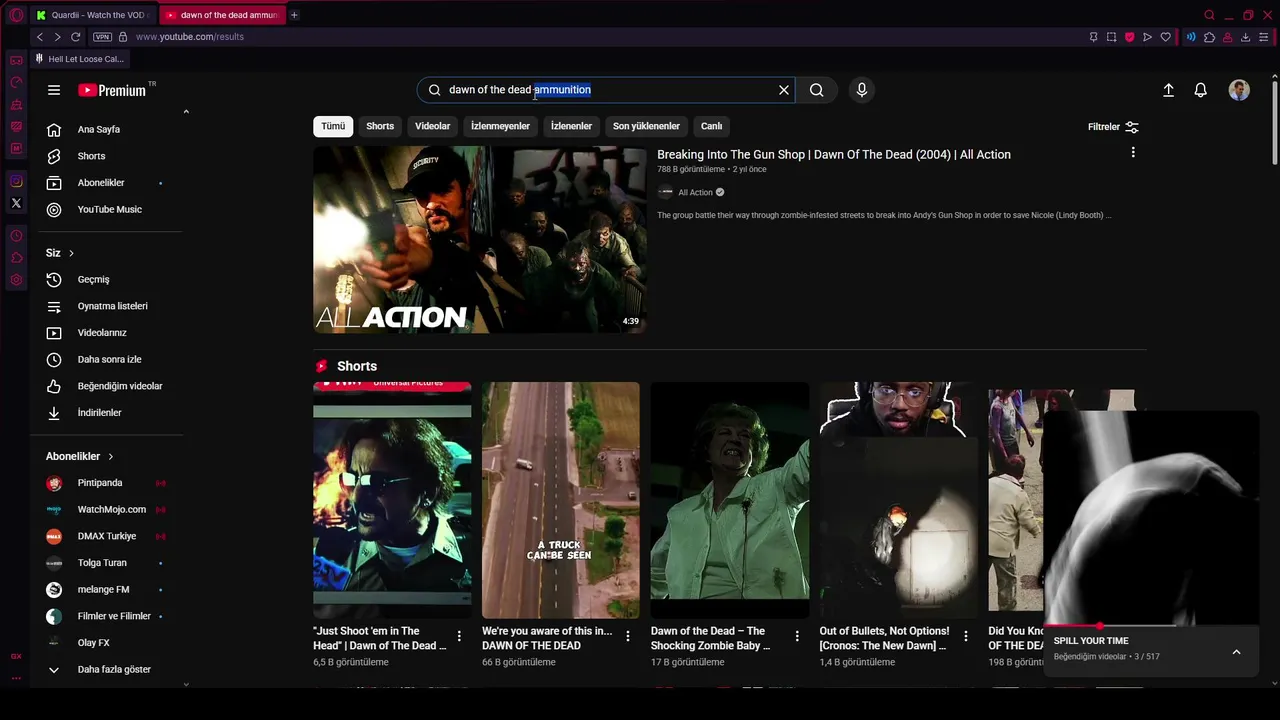The image size is (1280, 720).
Task: Open browser History clock icon in sidebar
Action: coord(16,236)
